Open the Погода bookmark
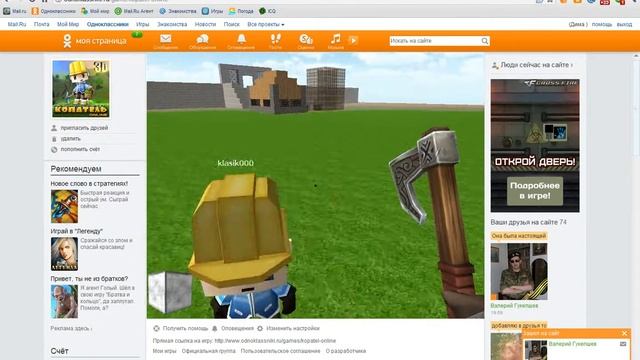The image size is (640, 360). [x=241, y=11]
